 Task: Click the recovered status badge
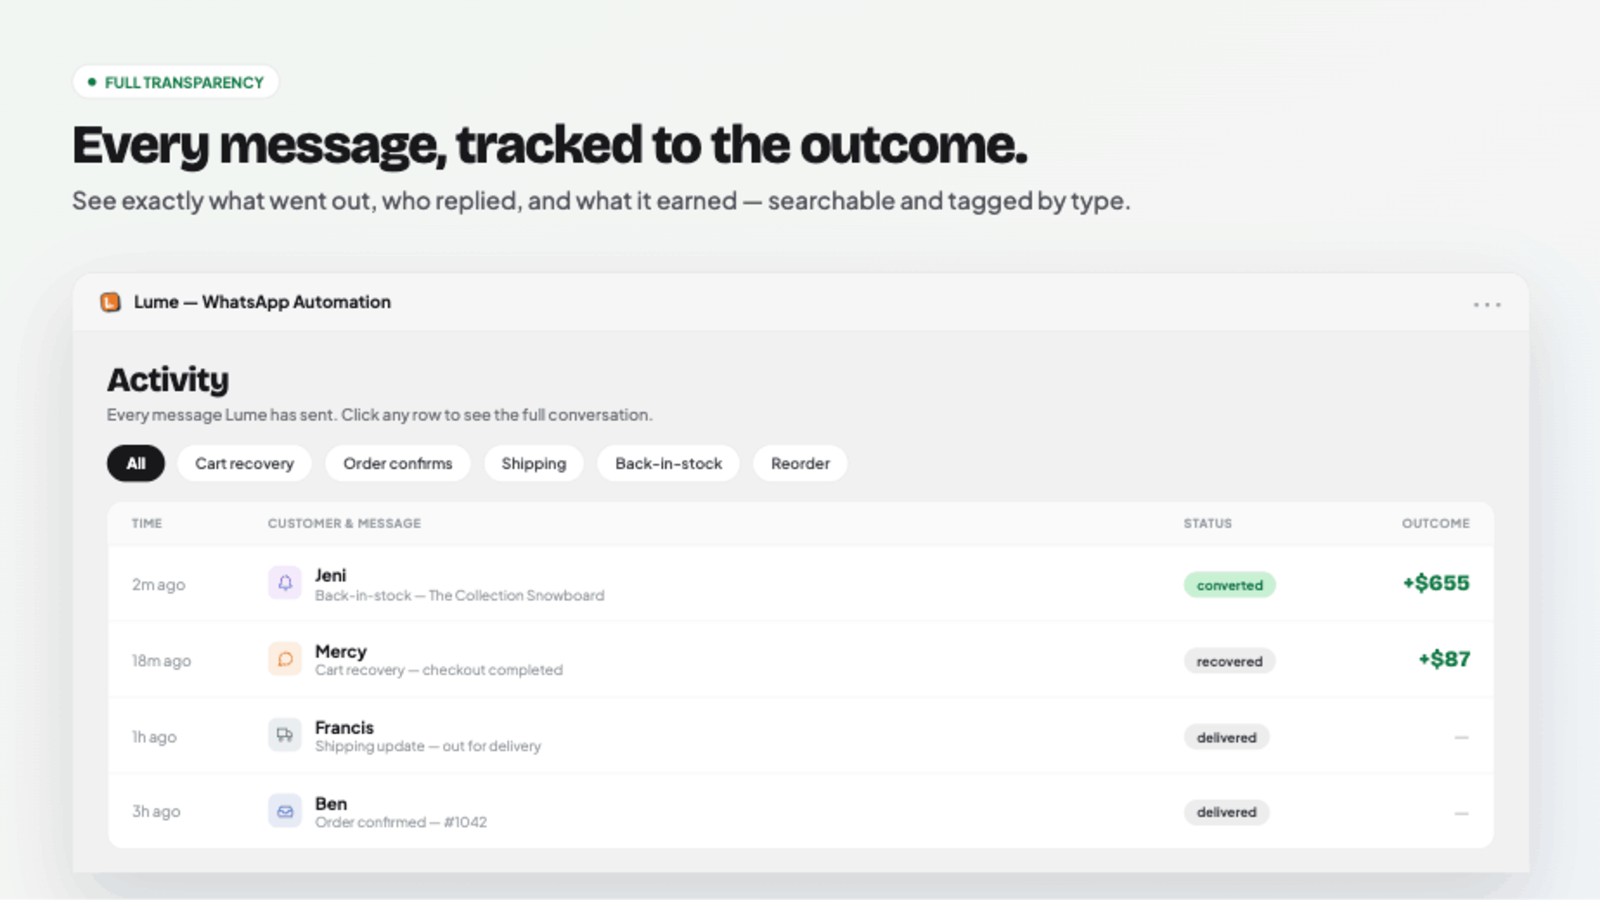(x=1229, y=661)
